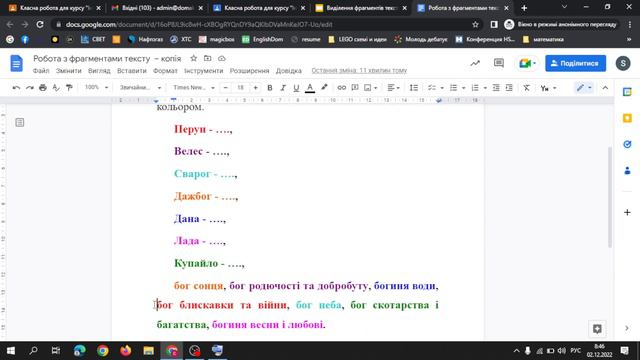Open comment history

coord(499,63)
